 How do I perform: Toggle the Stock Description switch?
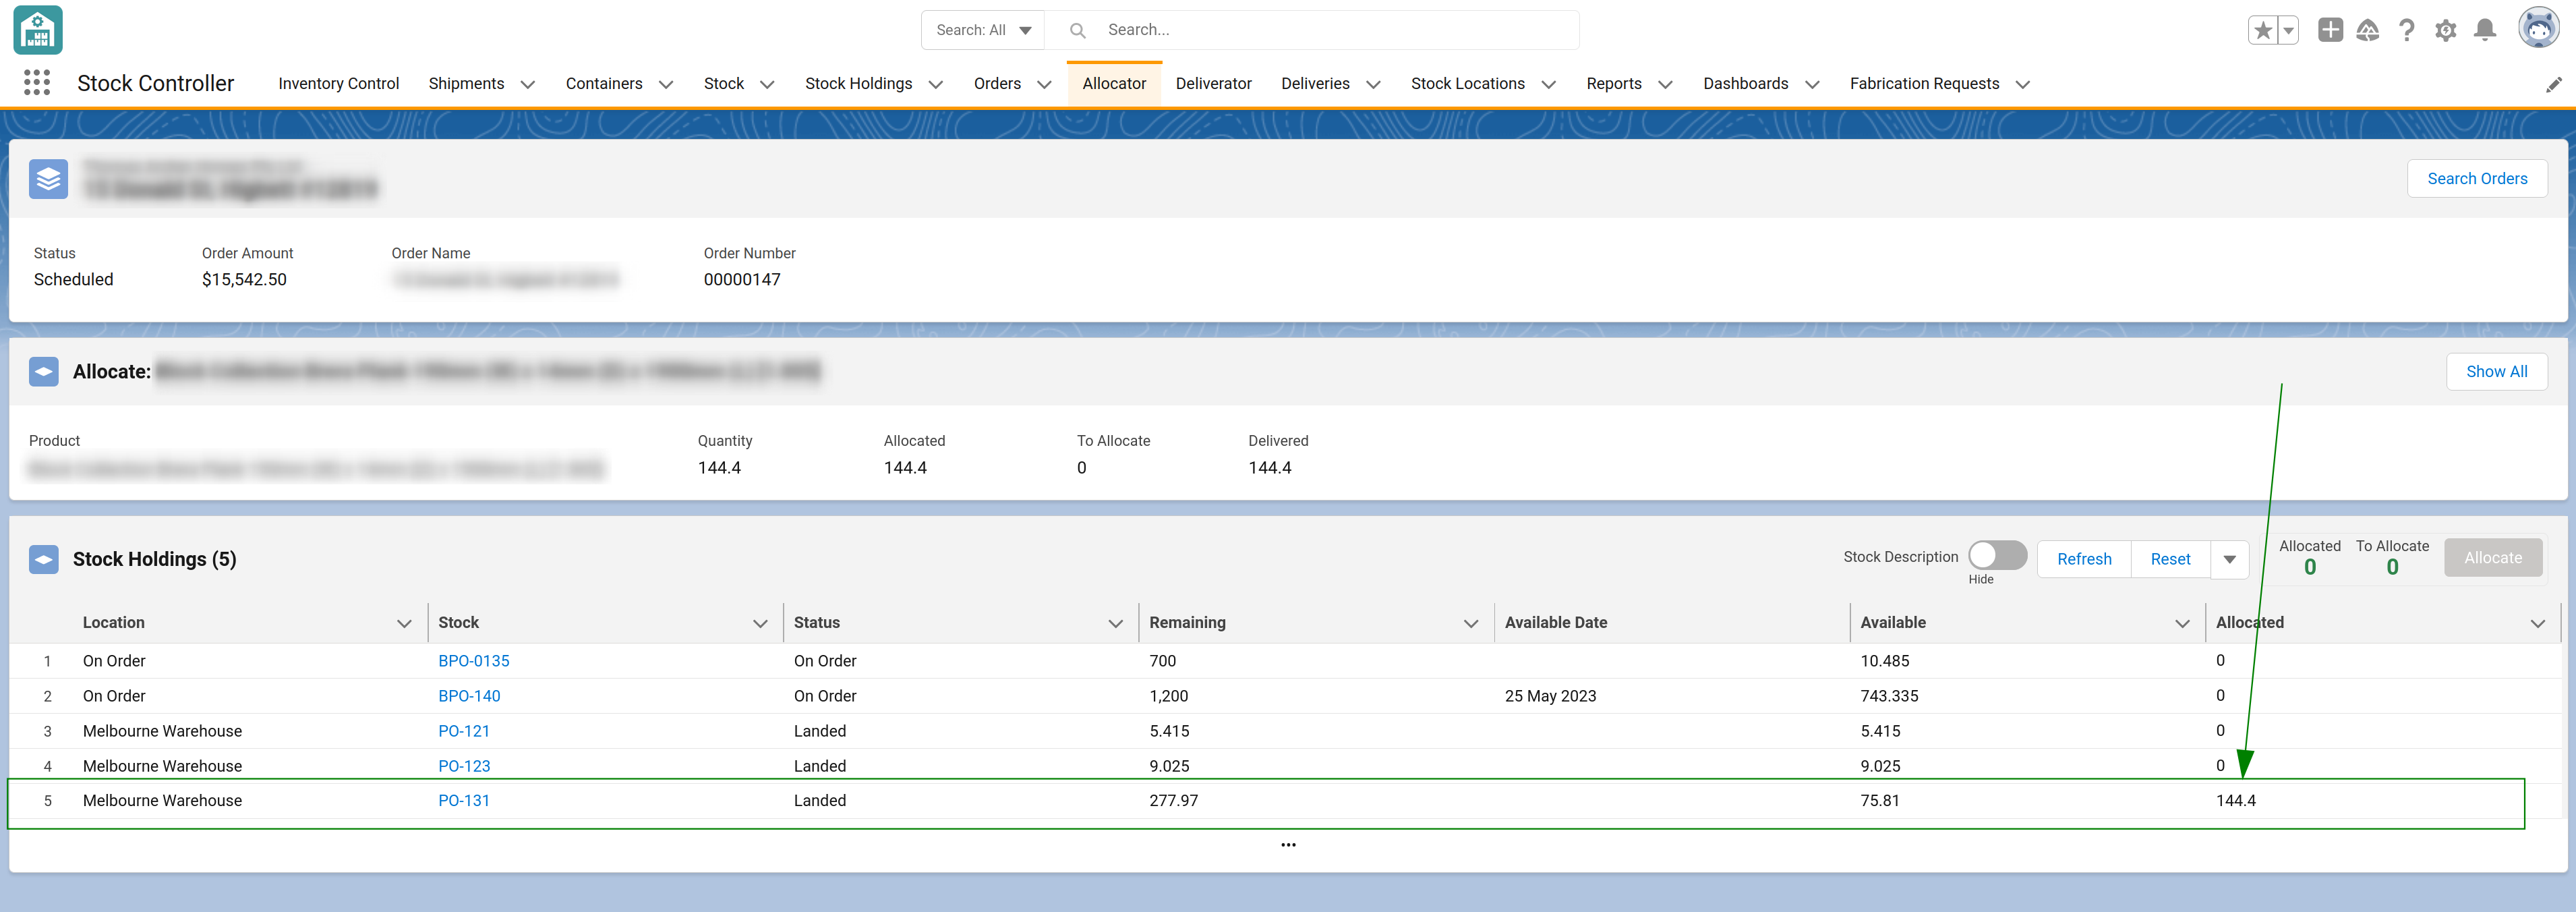click(1997, 556)
